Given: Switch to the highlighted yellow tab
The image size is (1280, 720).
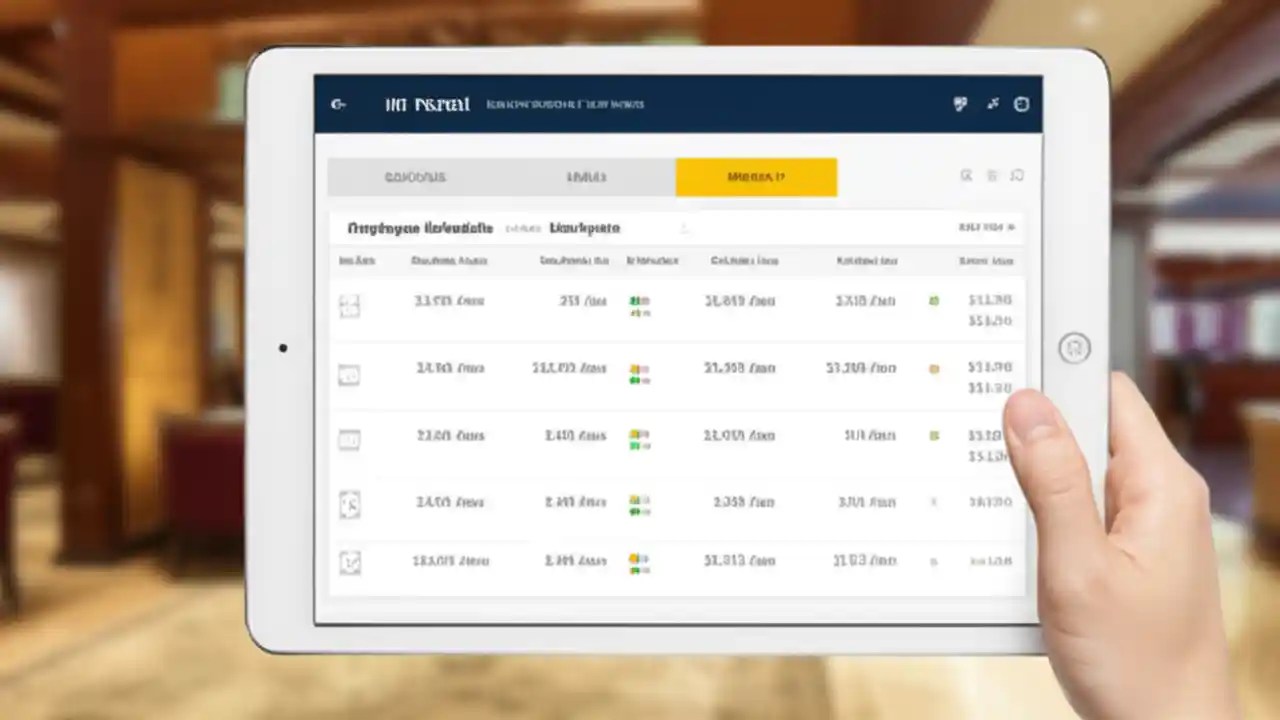Looking at the screenshot, I should point(756,176).
